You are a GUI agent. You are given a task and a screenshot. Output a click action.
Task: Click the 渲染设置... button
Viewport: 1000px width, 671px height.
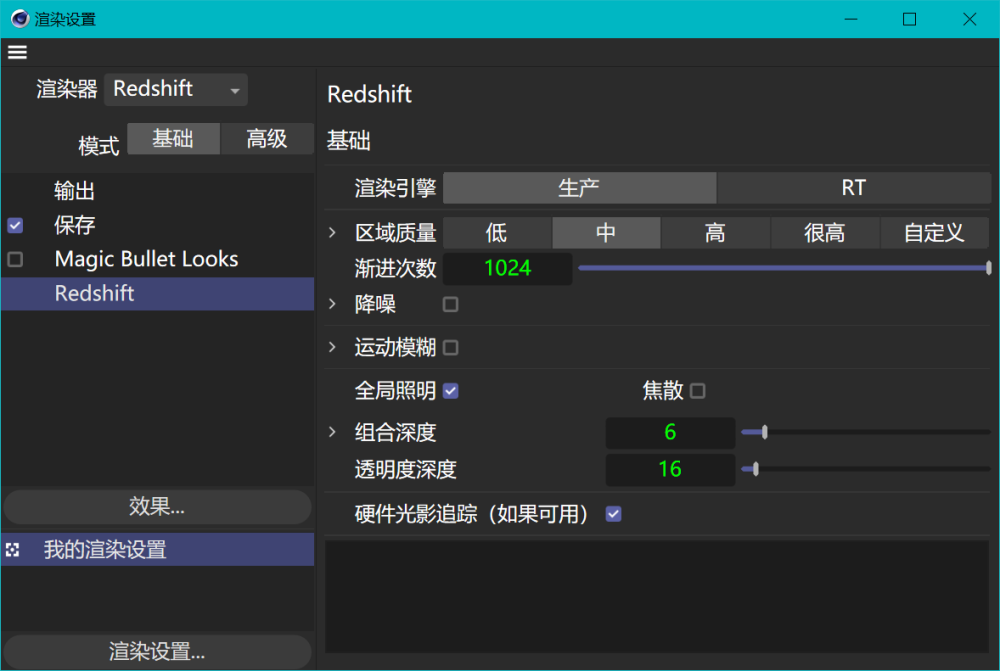[x=158, y=652]
